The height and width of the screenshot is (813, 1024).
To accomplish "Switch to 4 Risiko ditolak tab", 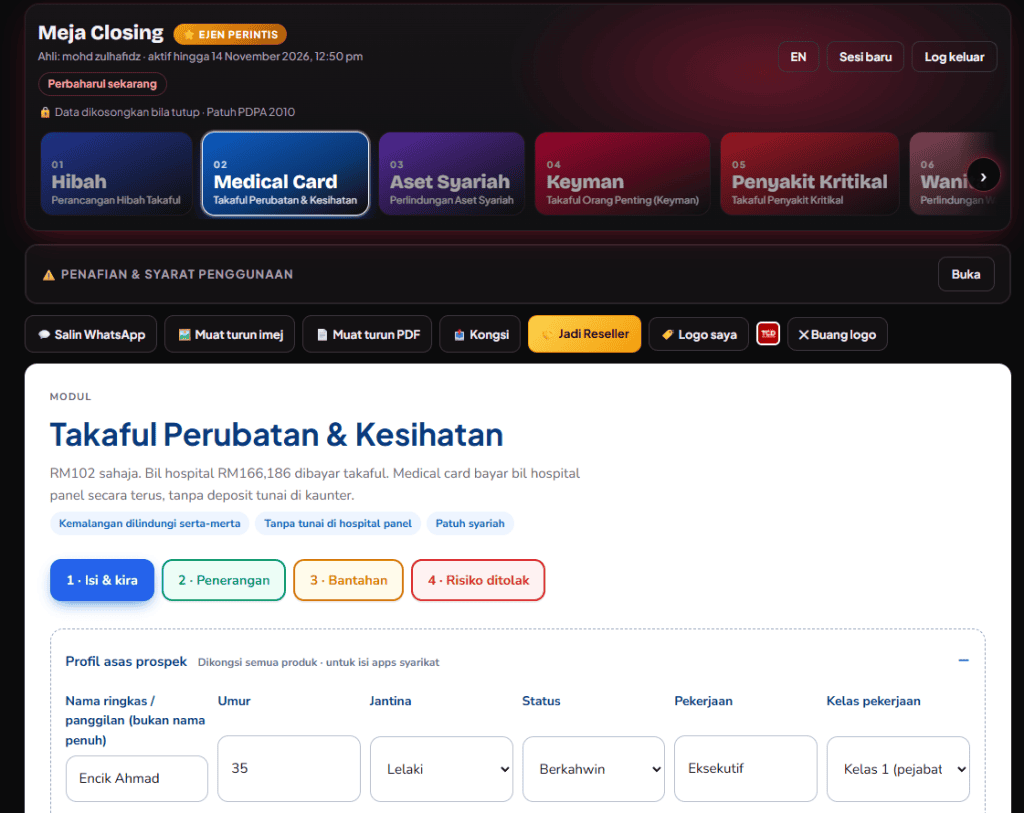I will [478, 580].
